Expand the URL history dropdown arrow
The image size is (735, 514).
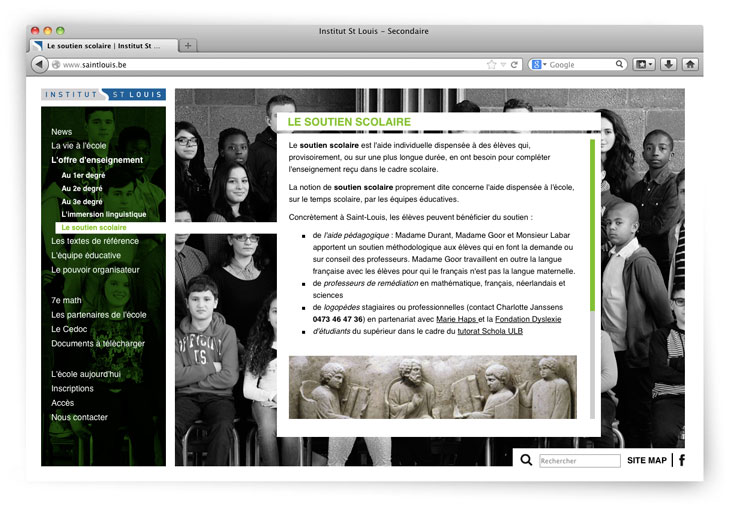[x=503, y=64]
